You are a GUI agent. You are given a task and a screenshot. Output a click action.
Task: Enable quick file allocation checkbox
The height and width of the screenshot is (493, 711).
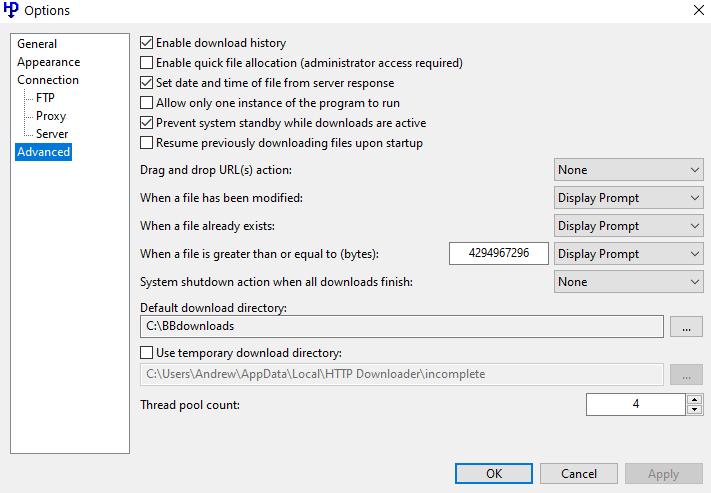(x=147, y=63)
